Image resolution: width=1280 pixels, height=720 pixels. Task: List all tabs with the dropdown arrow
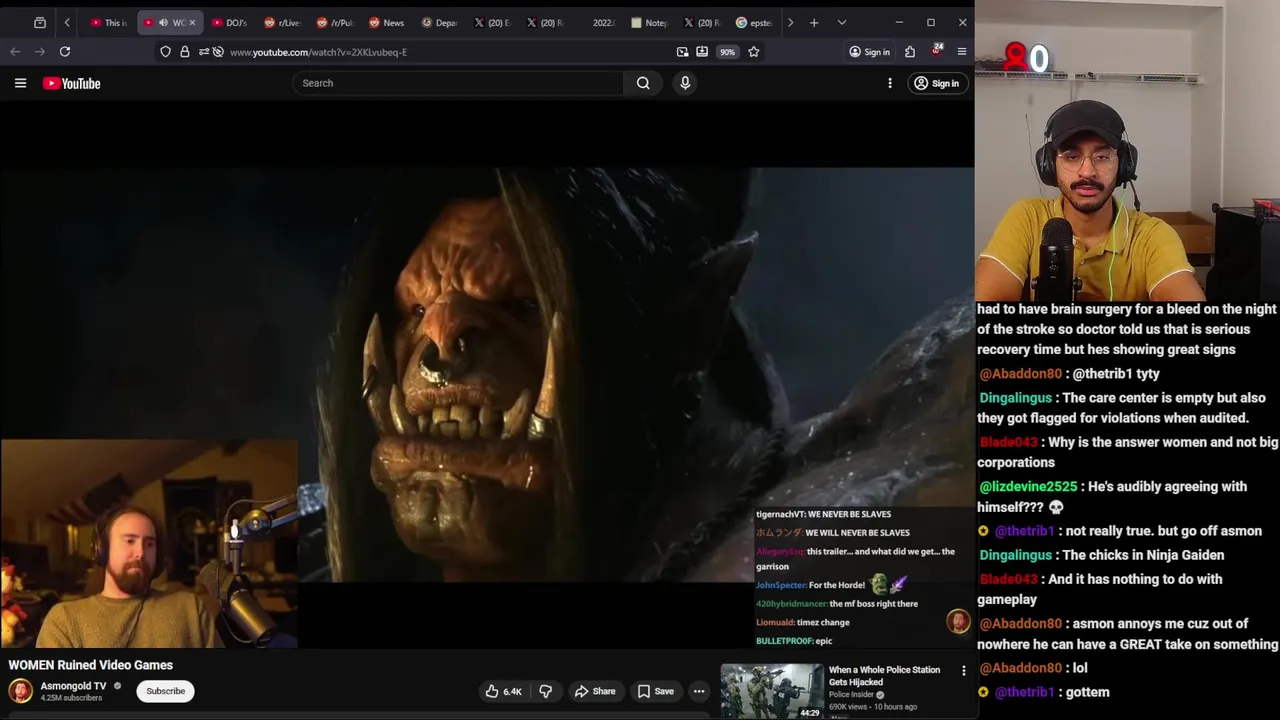(841, 22)
